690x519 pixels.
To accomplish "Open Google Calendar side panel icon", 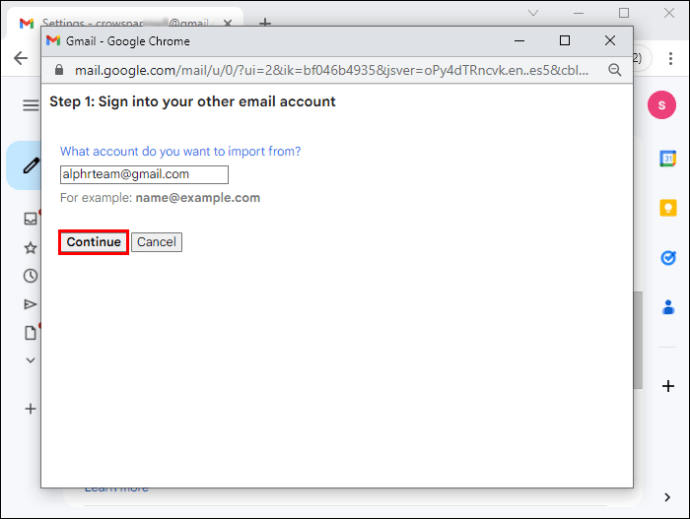I will pyautogui.click(x=667, y=158).
